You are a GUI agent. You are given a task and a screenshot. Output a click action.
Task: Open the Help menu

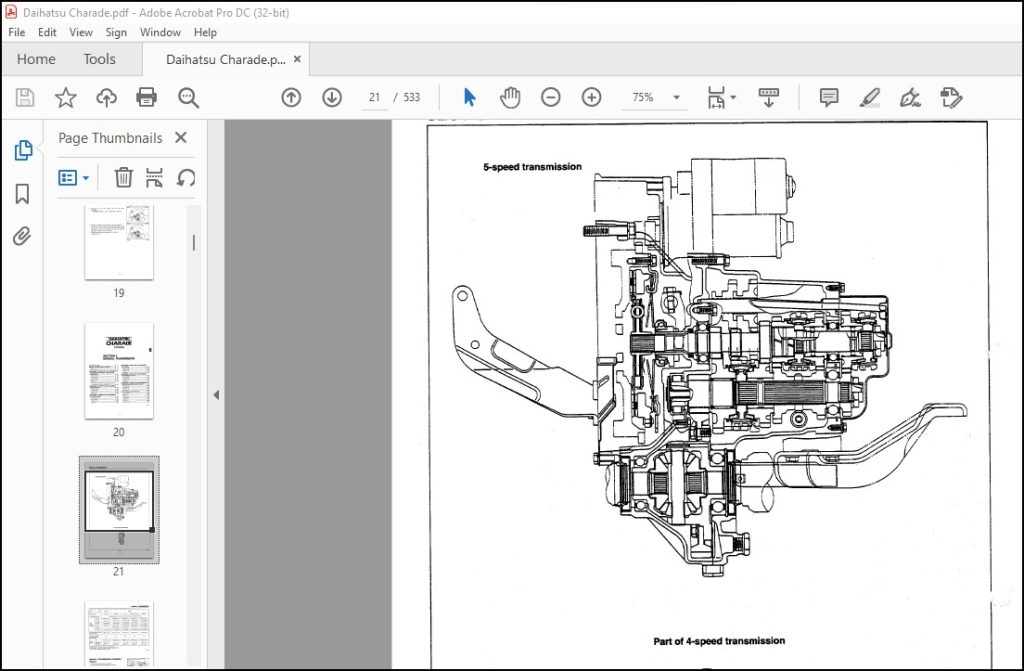pos(205,32)
